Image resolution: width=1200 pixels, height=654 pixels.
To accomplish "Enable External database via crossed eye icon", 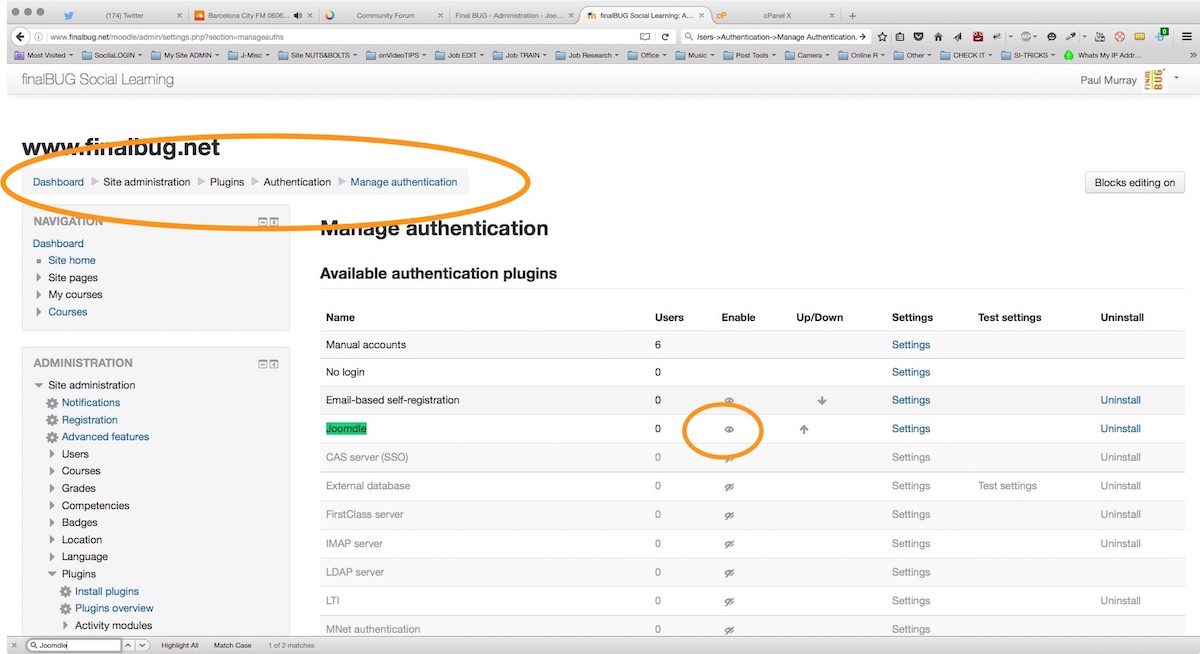I will click(x=729, y=486).
